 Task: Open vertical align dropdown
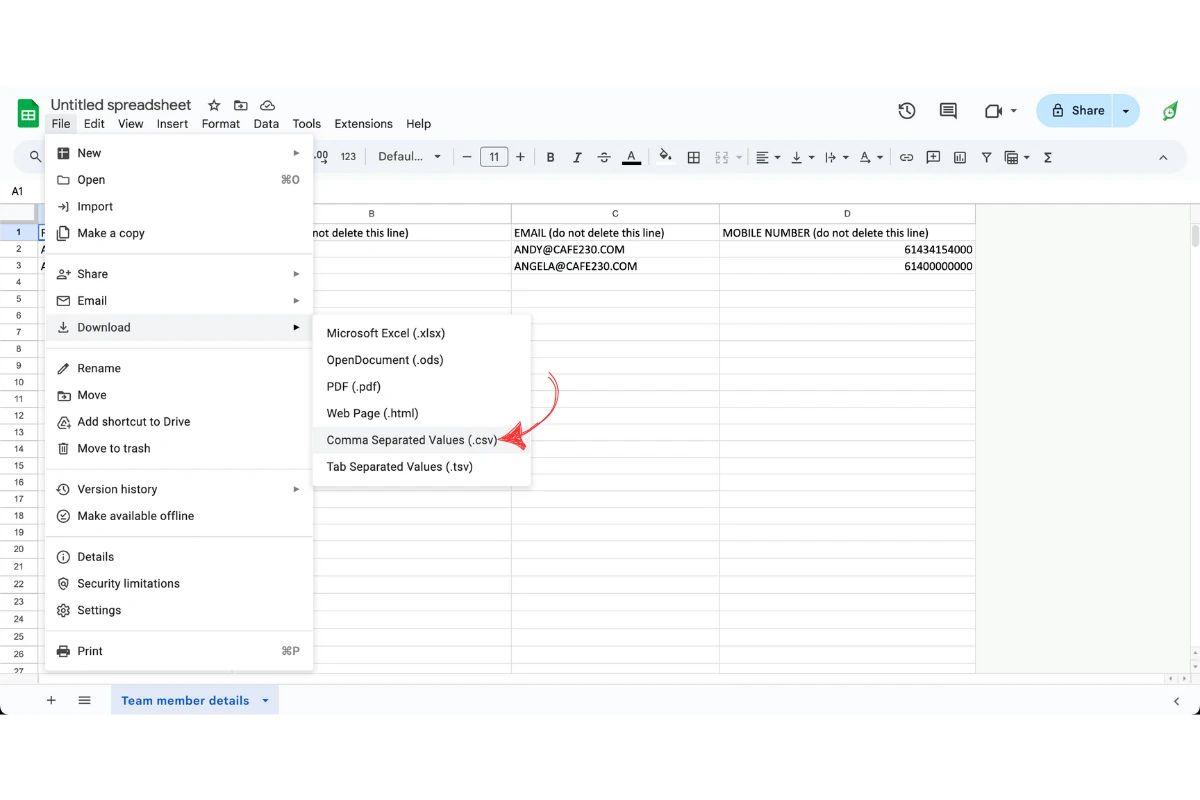(x=803, y=157)
